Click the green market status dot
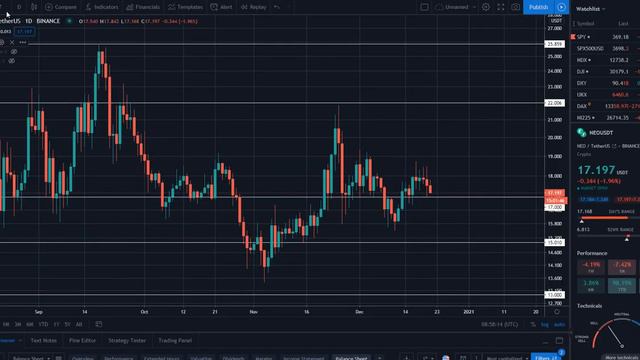 coord(69,21)
